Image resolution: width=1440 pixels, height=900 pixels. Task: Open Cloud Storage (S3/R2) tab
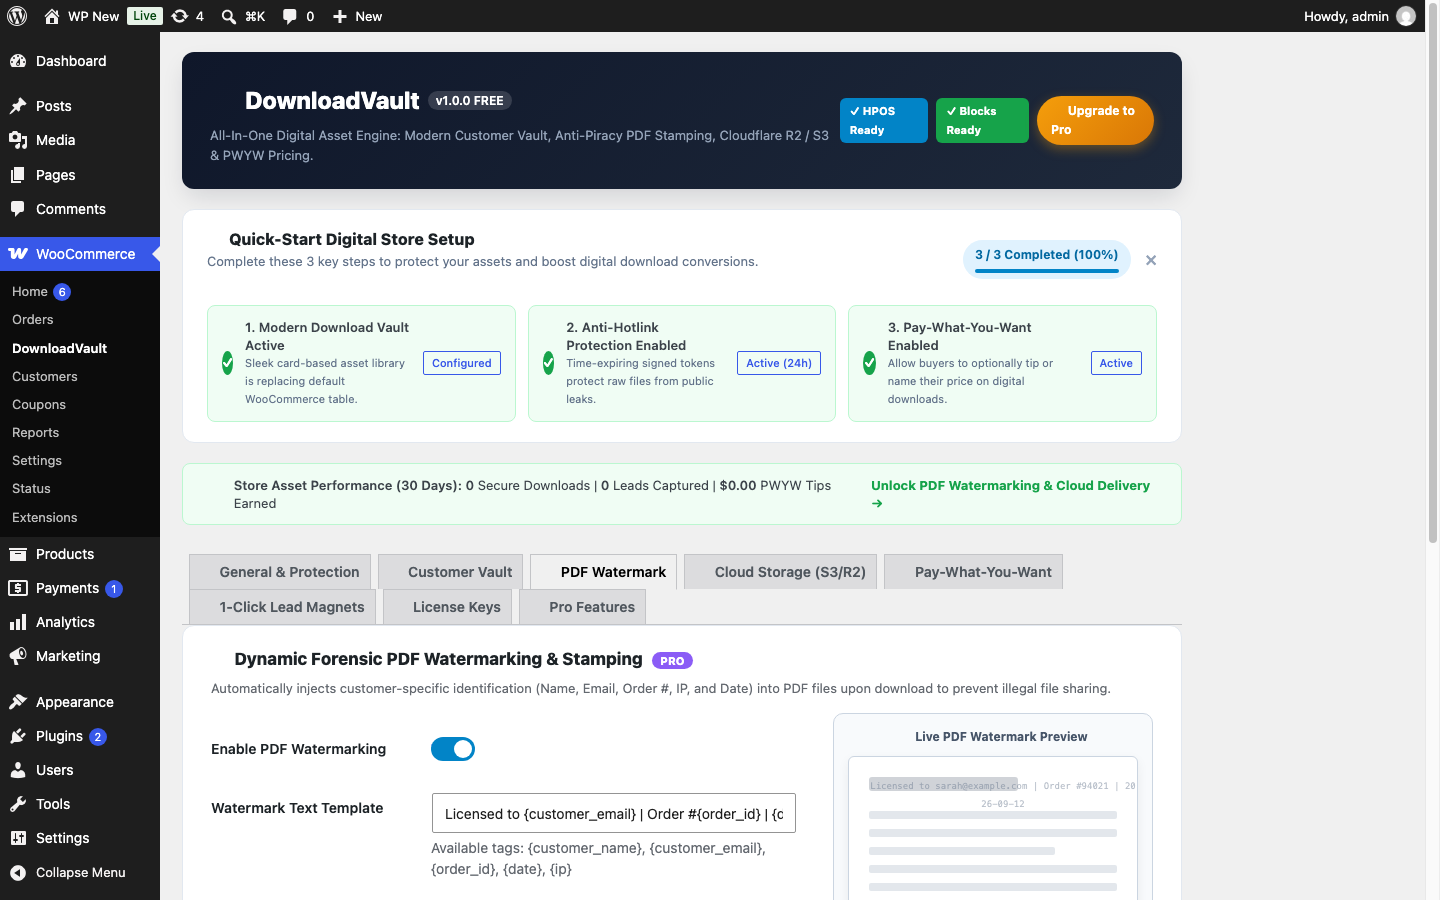tap(781, 572)
